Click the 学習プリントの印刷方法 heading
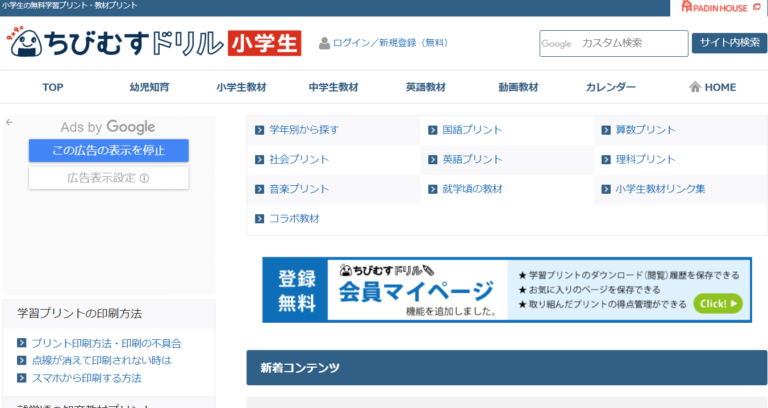768x408 pixels. pyautogui.click(x=79, y=313)
